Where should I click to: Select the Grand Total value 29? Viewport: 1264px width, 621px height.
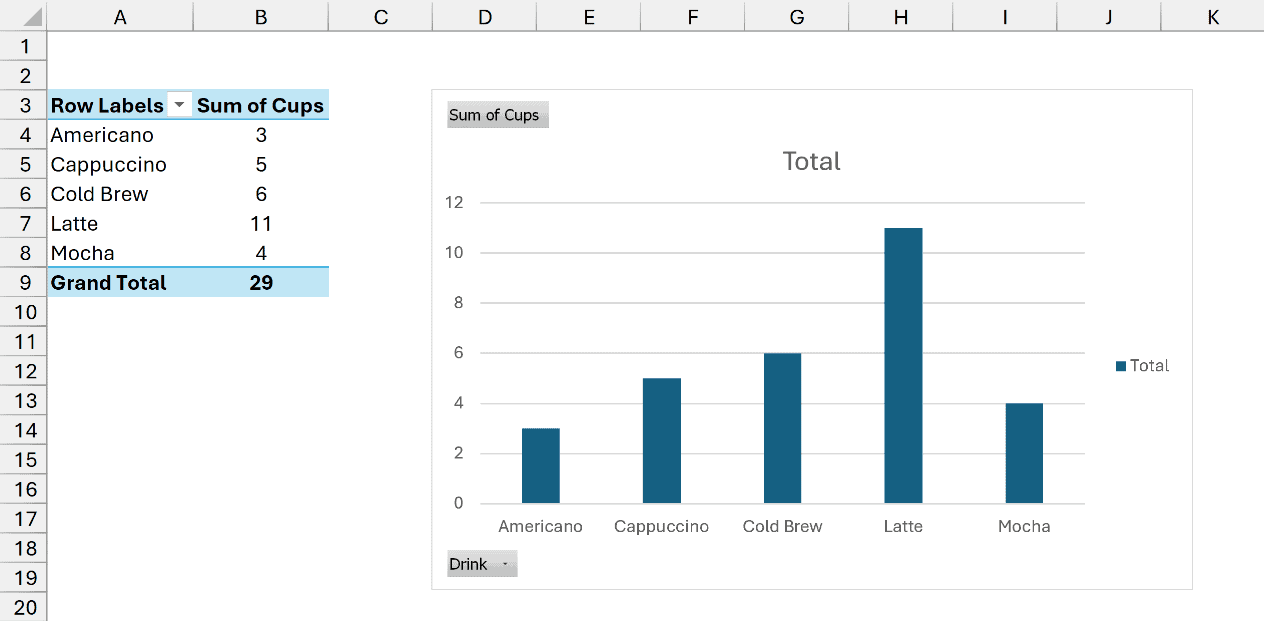point(261,282)
